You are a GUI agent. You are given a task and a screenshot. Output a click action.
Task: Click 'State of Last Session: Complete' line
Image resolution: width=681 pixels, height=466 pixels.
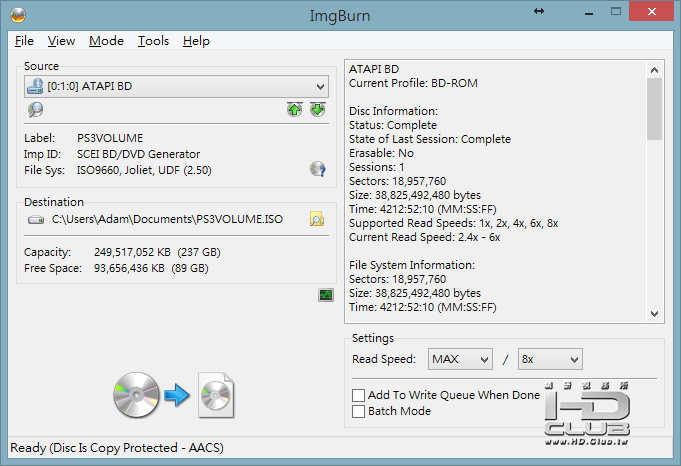(430, 139)
